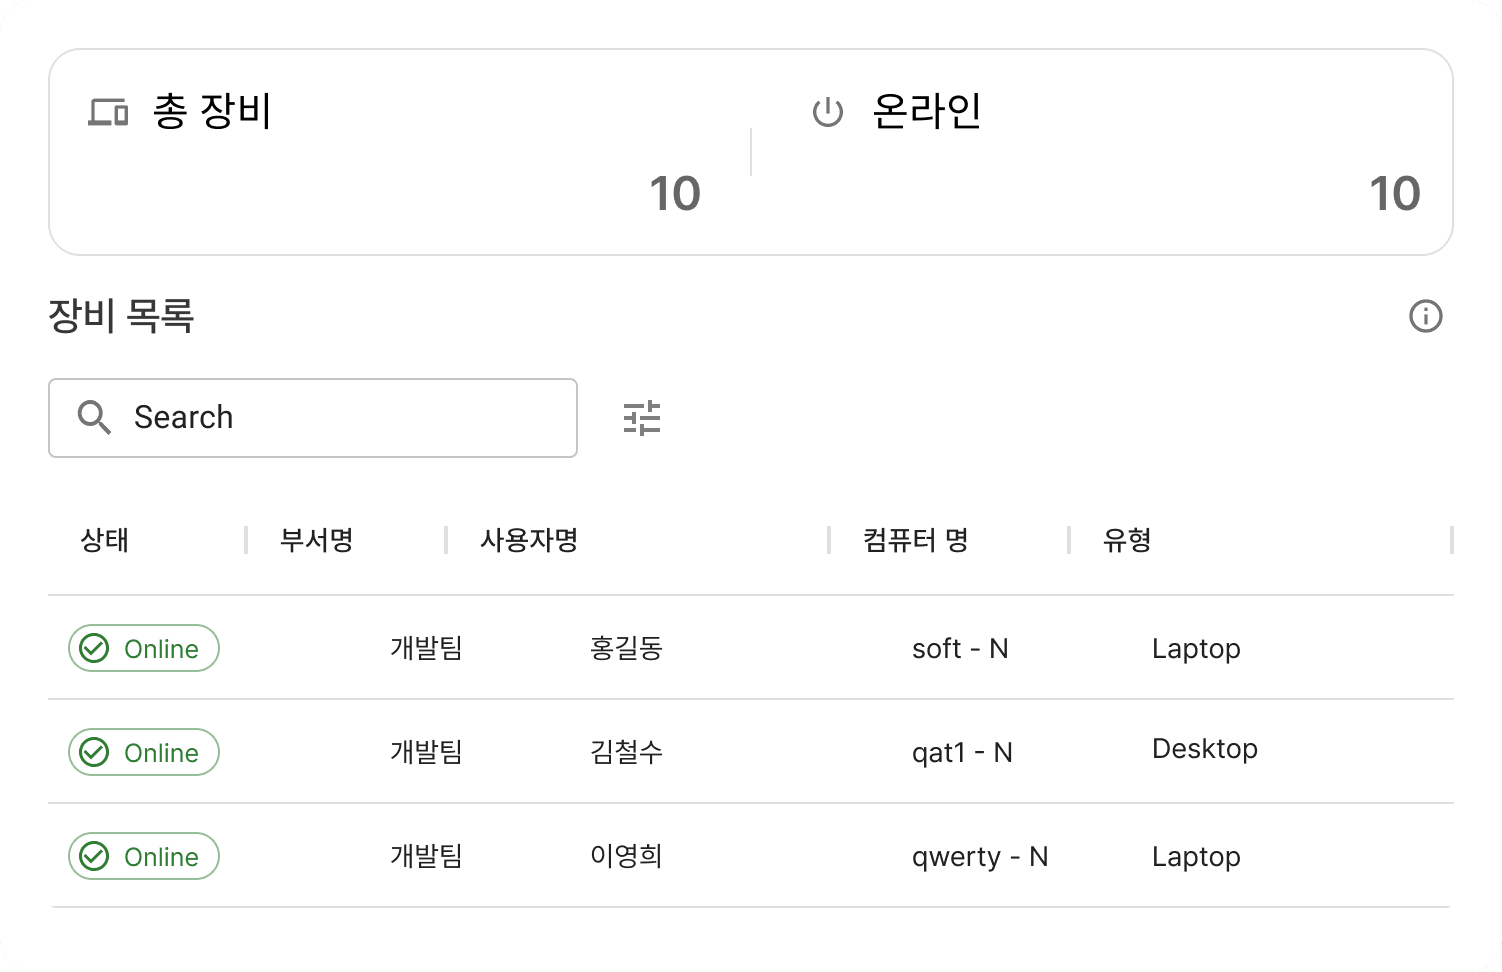Select the 부서명 column header
Viewport: 1502px width, 972px height.
point(313,540)
